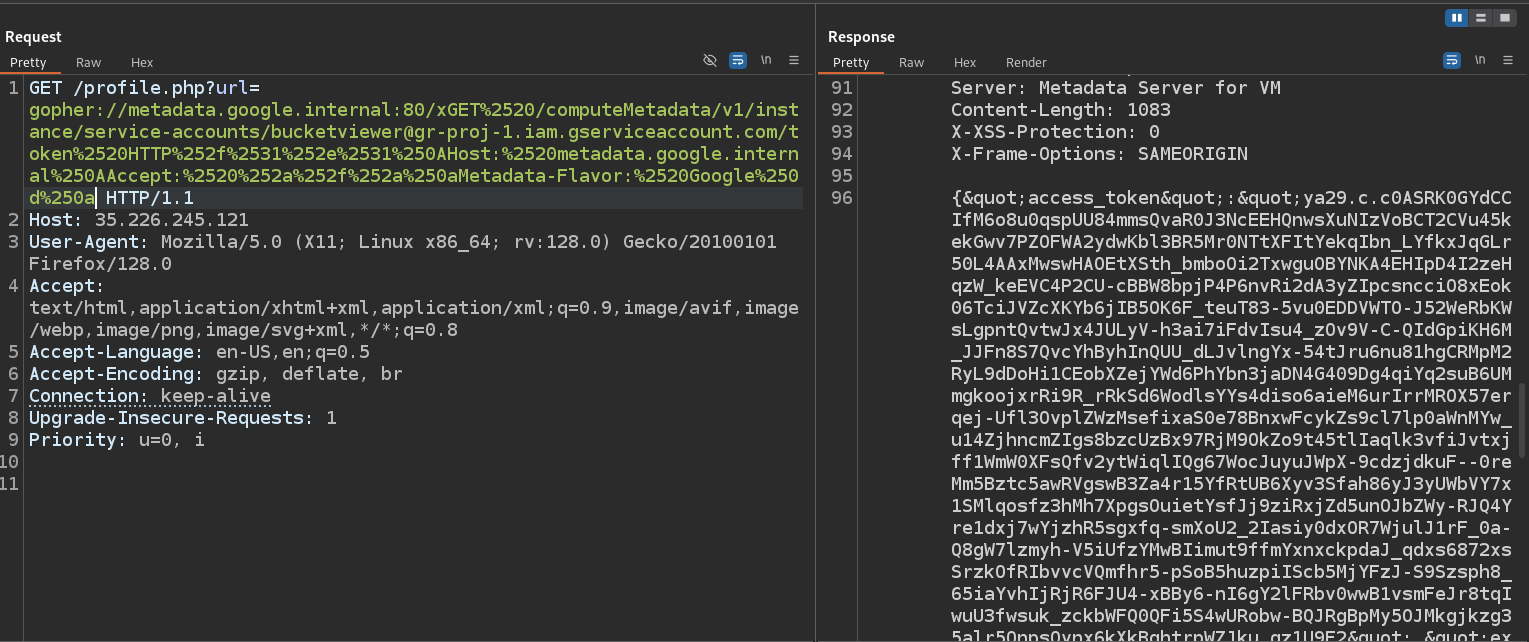Open Response panel hamburger options menu

point(1507,61)
